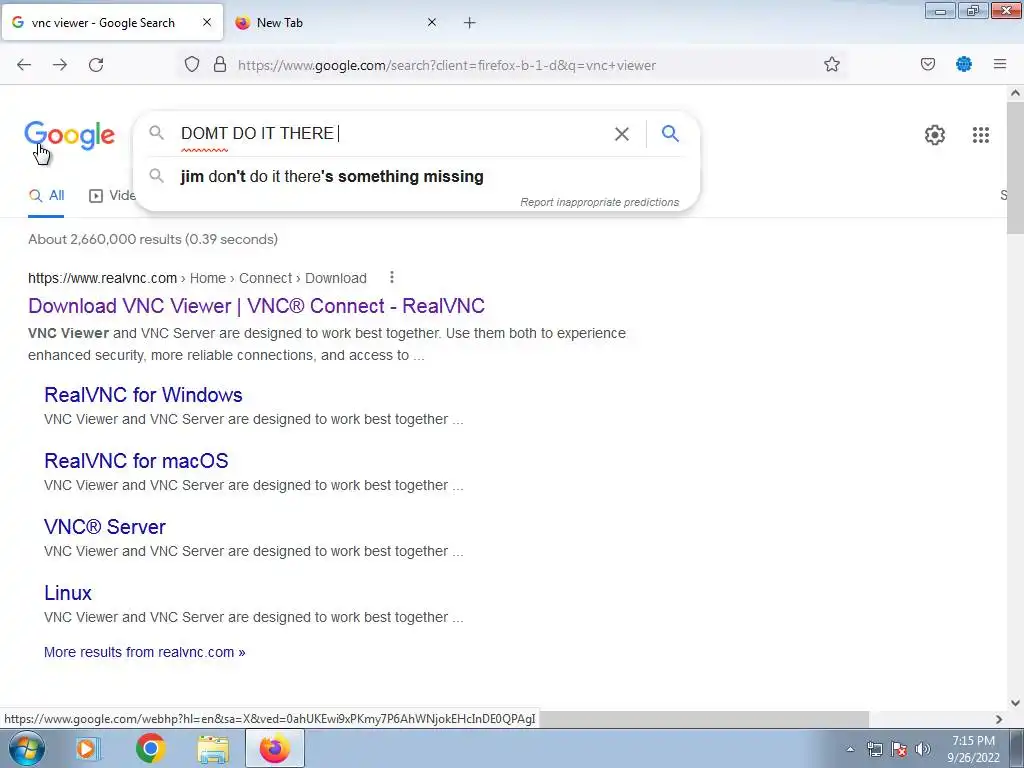Open the VNC® Server sitelink

click(x=104, y=526)
